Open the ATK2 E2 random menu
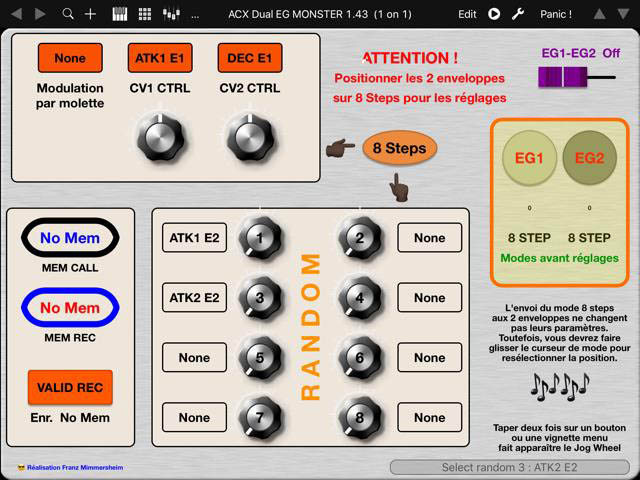Viewport: 640px width, 480px height. [194, 298]
